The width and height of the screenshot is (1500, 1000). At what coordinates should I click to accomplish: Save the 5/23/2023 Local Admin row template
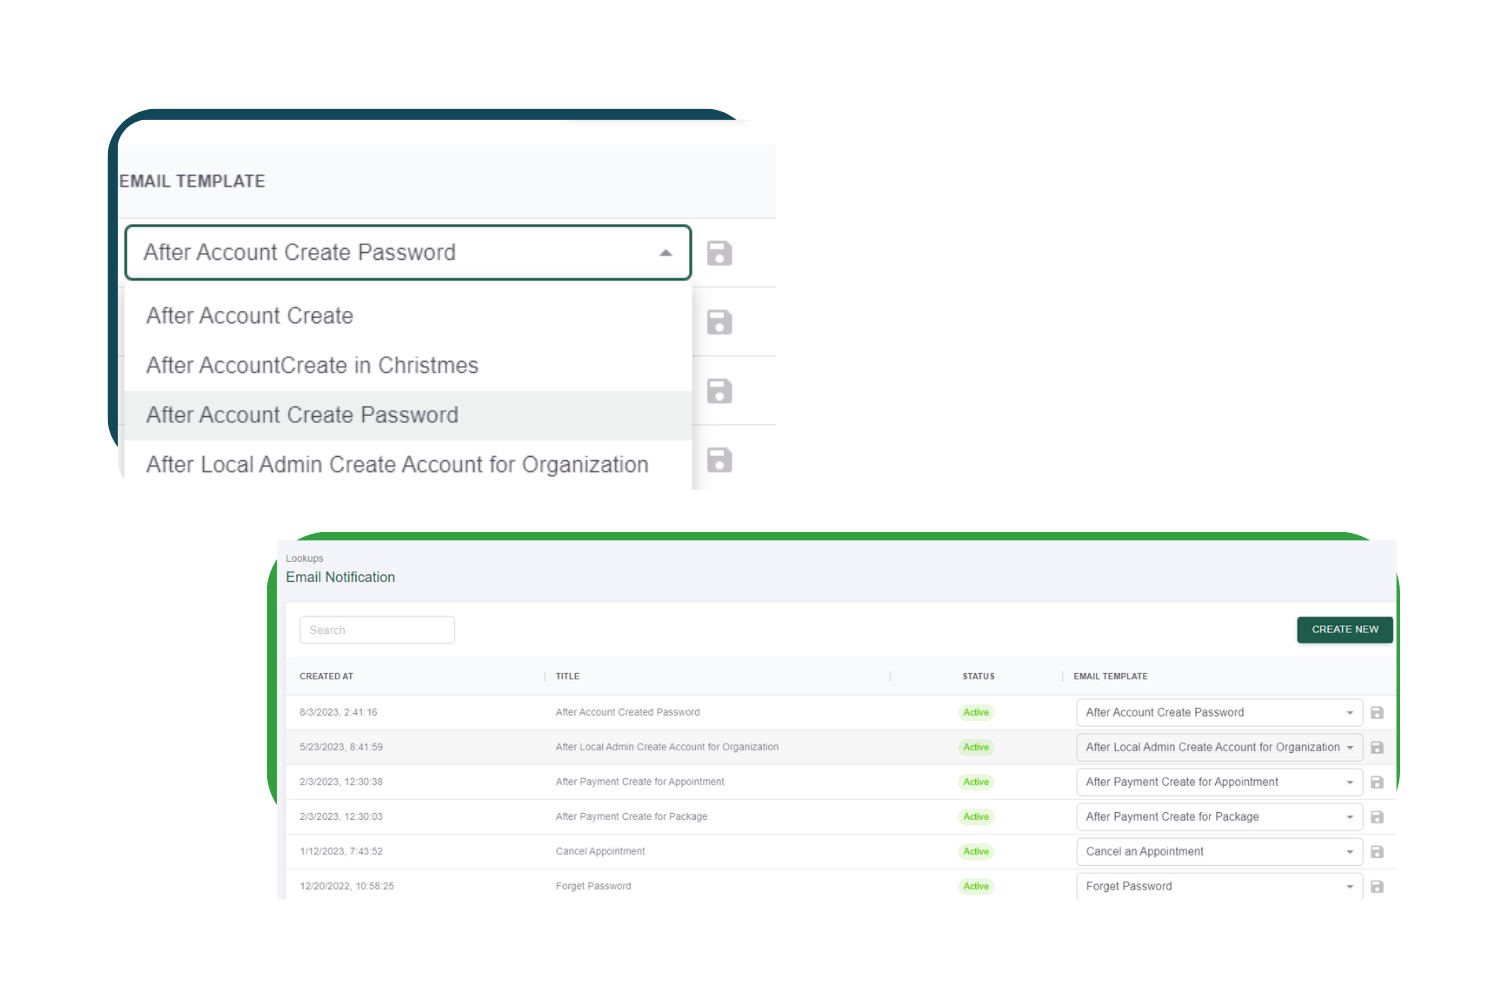click(x=1377, y=748)
